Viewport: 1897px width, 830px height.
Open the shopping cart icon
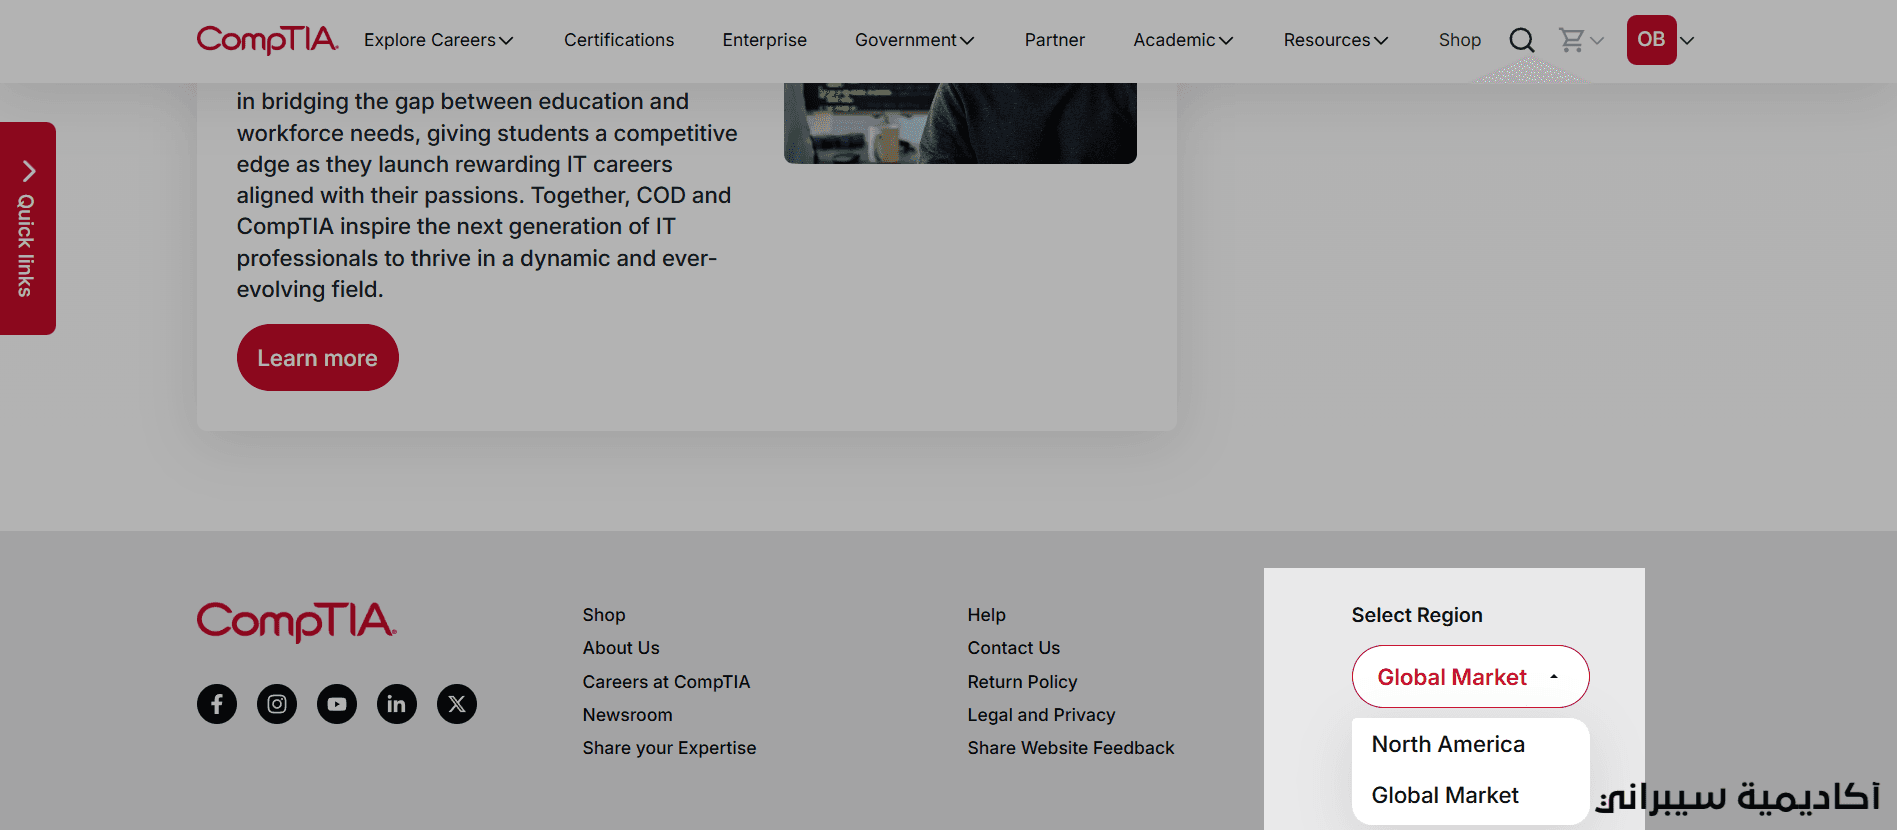click(1571, 40)
